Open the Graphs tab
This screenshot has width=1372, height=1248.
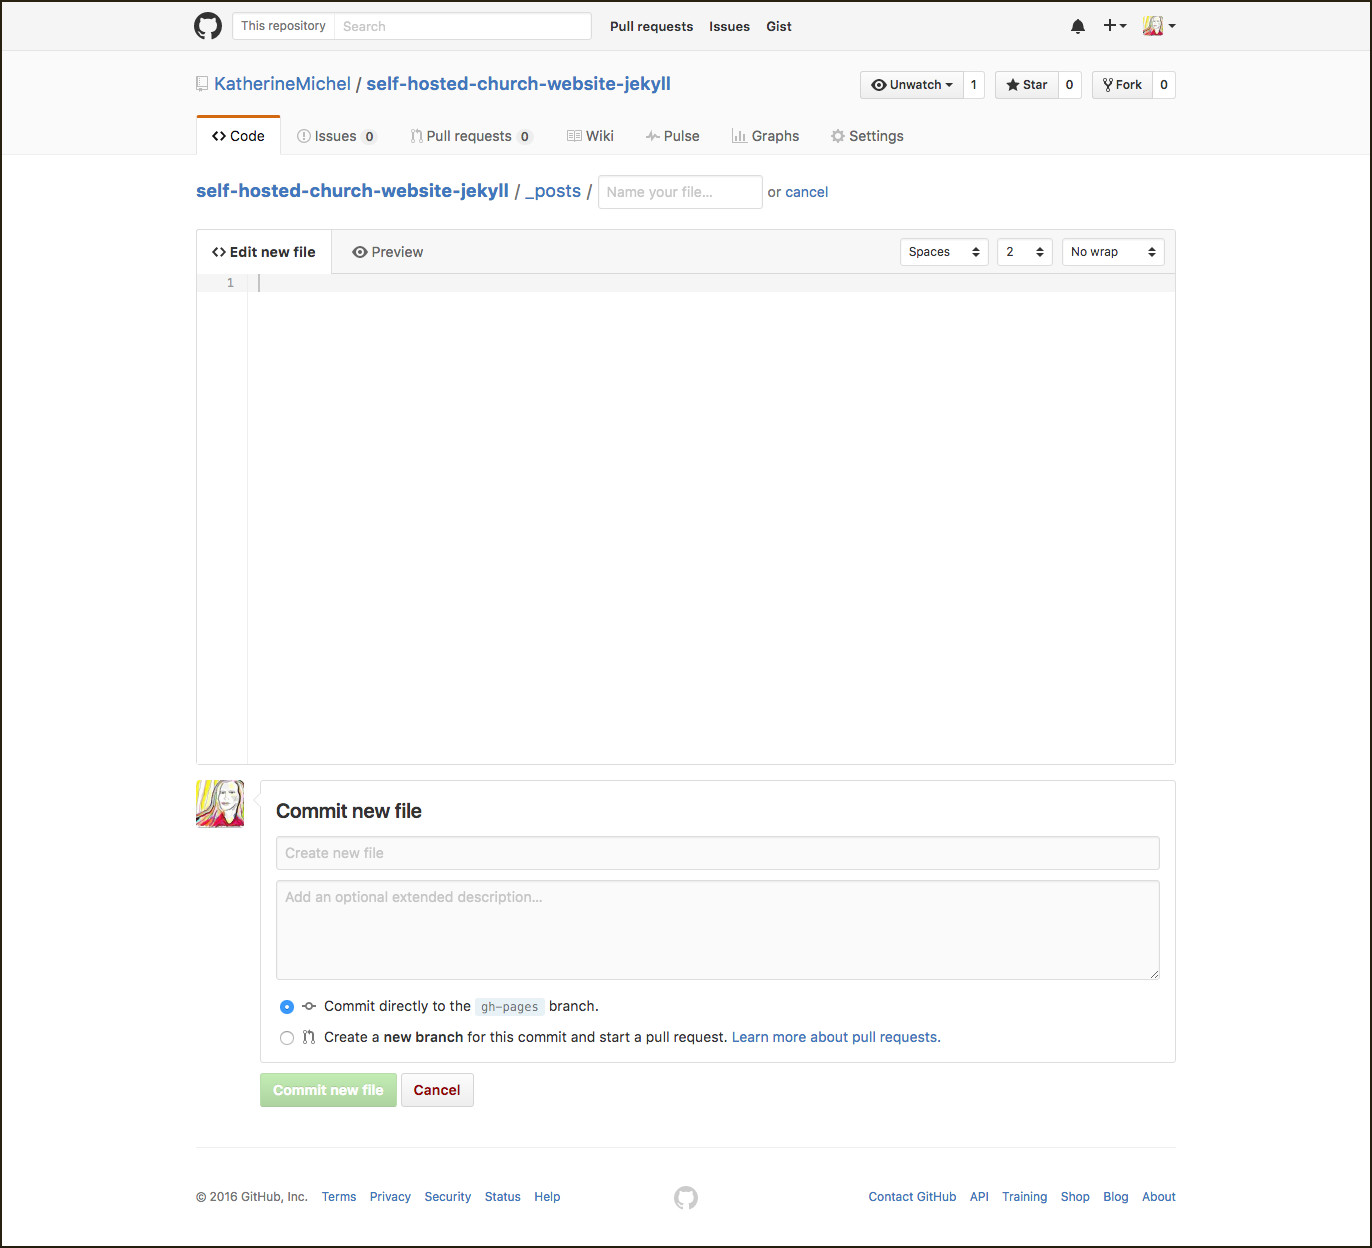click(x=765, y=136)
